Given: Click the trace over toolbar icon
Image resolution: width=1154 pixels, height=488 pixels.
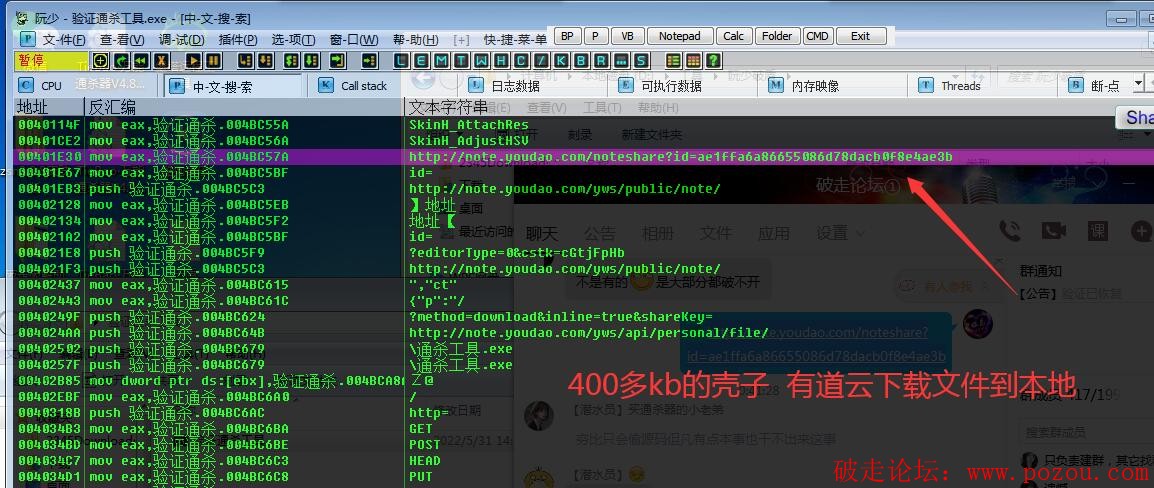Looking at the screenshot, I should coord(311,60).
